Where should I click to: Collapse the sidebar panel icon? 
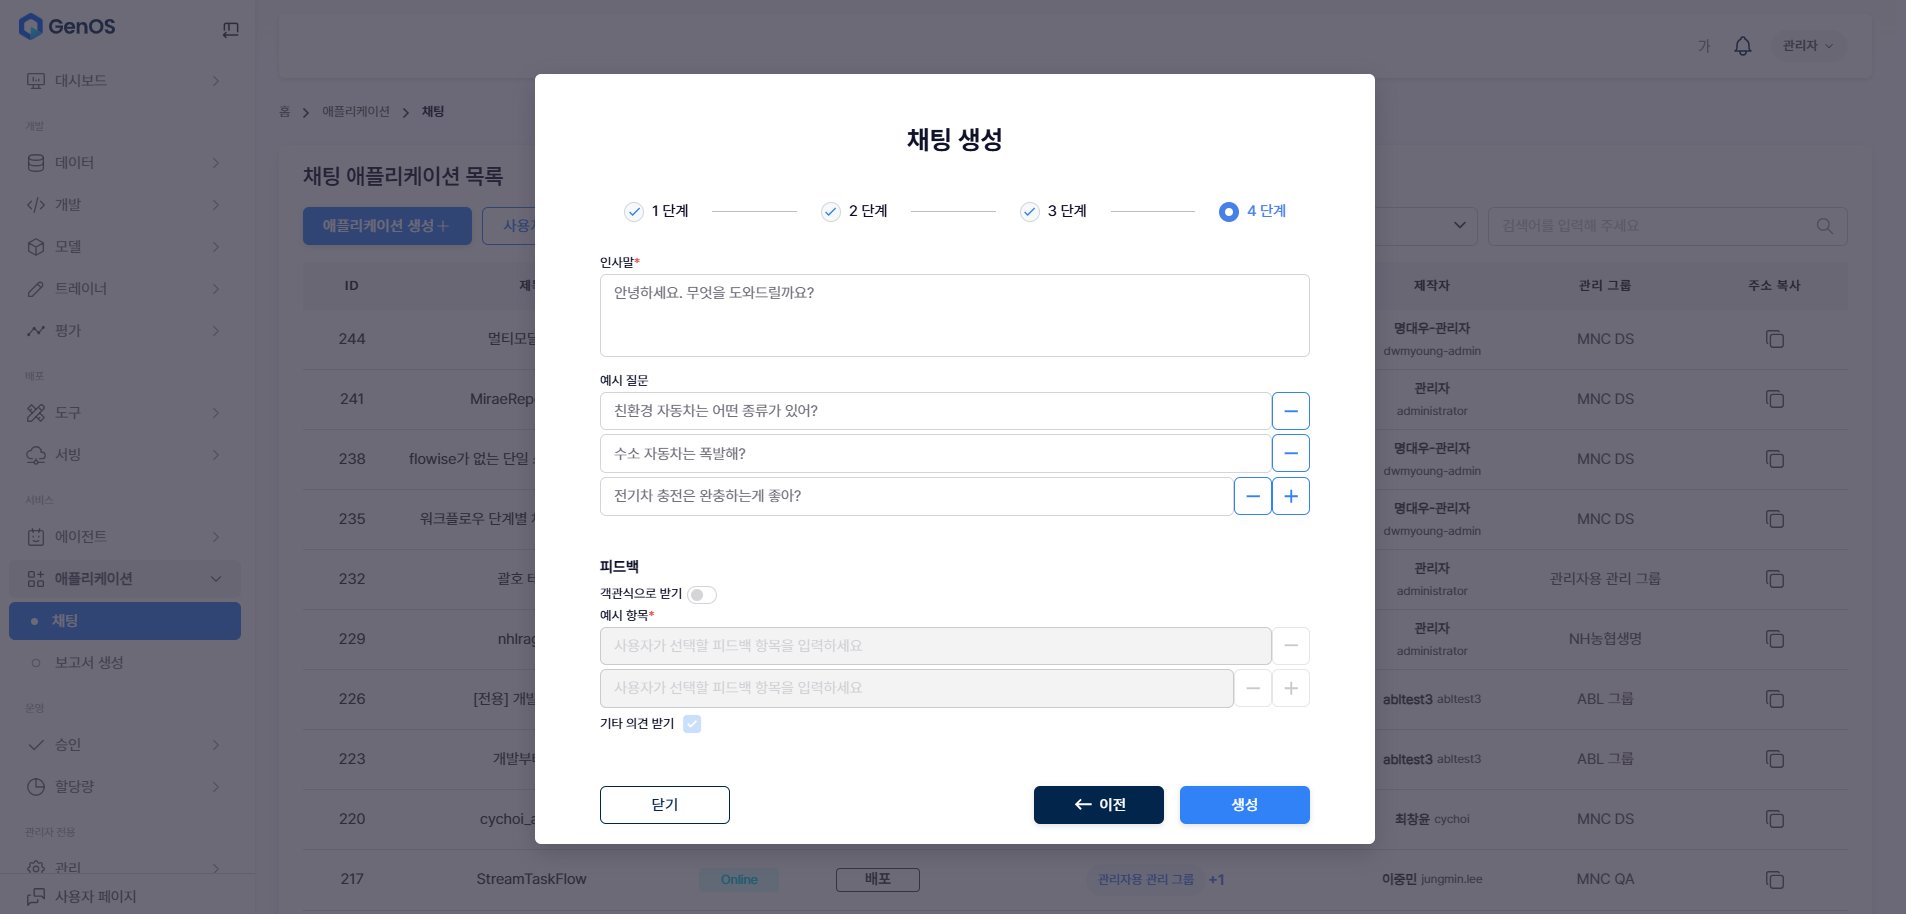click(x=230, y=30)
